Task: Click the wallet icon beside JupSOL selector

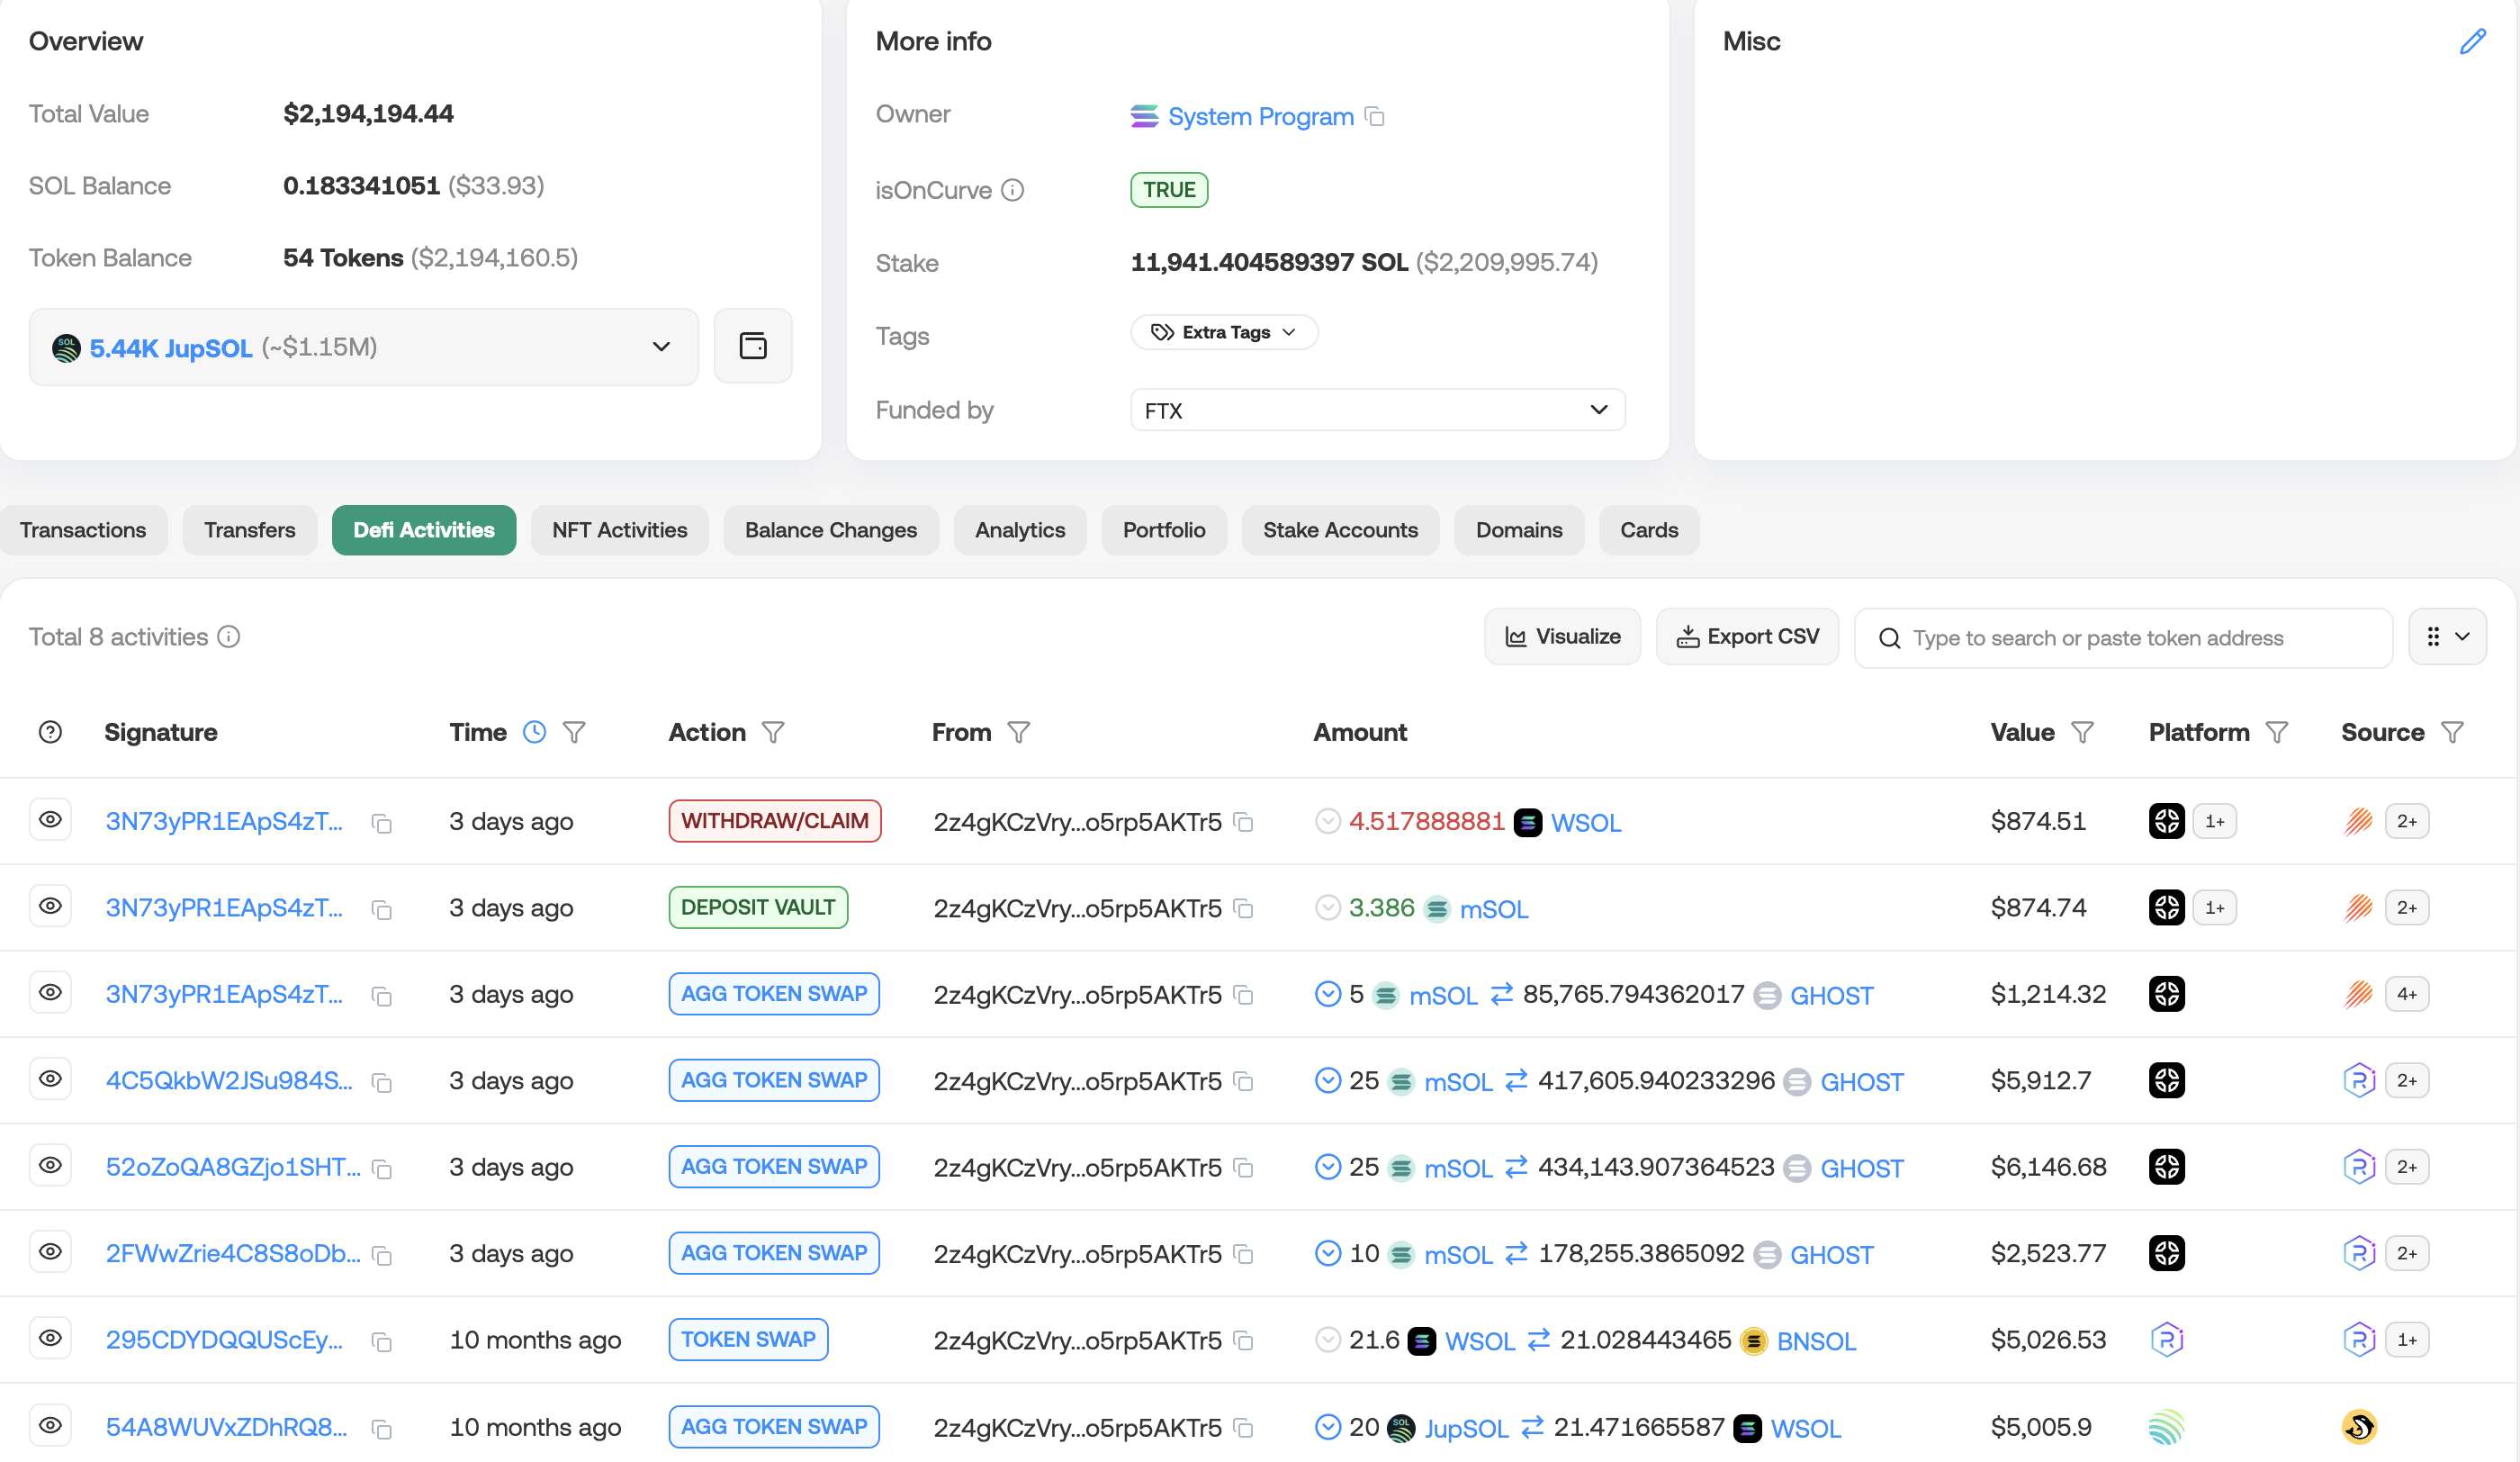Action: point(752,346)
